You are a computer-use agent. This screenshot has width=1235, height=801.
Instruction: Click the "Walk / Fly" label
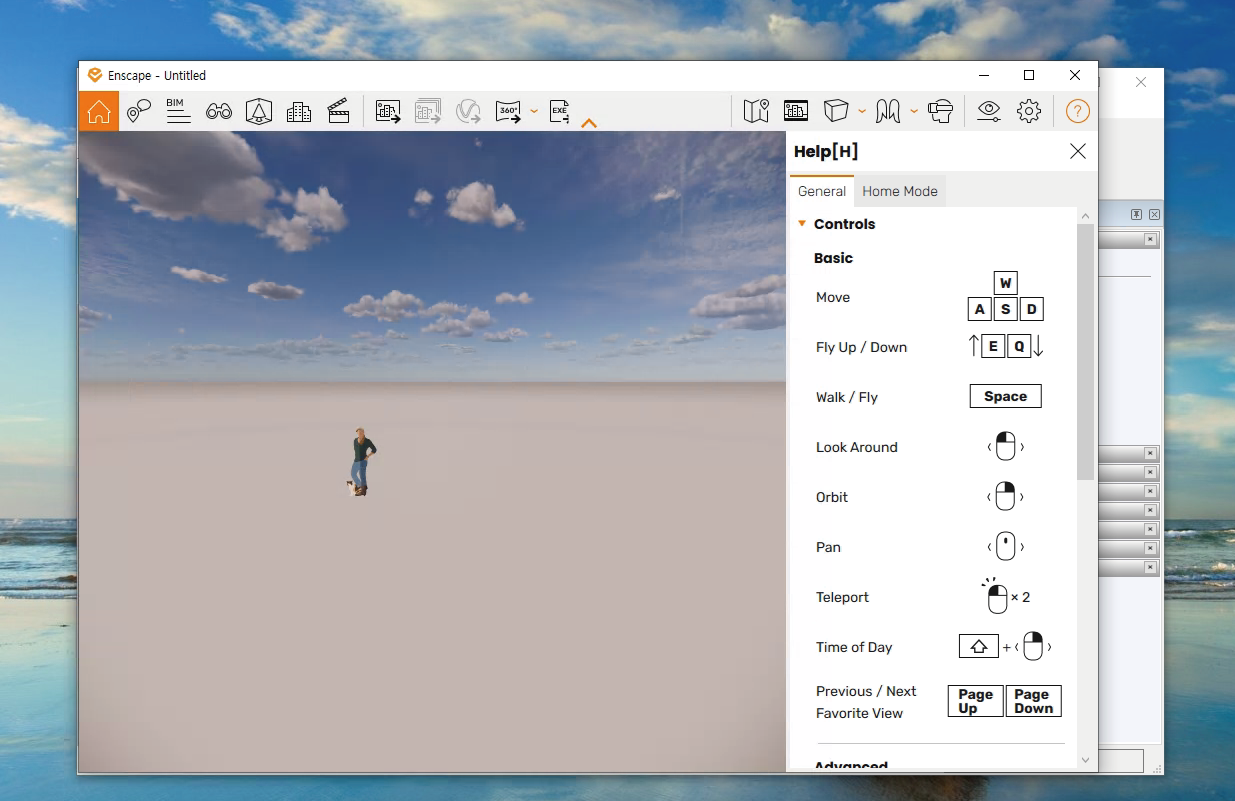(847, 397)
